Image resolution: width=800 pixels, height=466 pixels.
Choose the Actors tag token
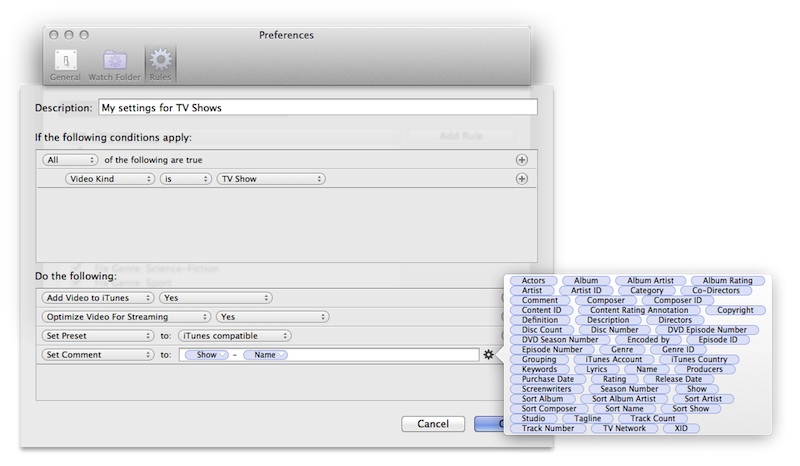pos(535,281)
